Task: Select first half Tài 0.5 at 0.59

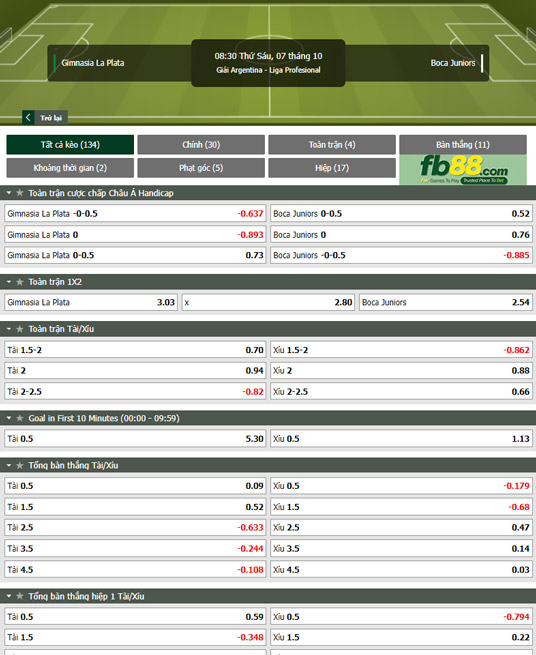Action: pyautogui.click(x=135, y=617)
